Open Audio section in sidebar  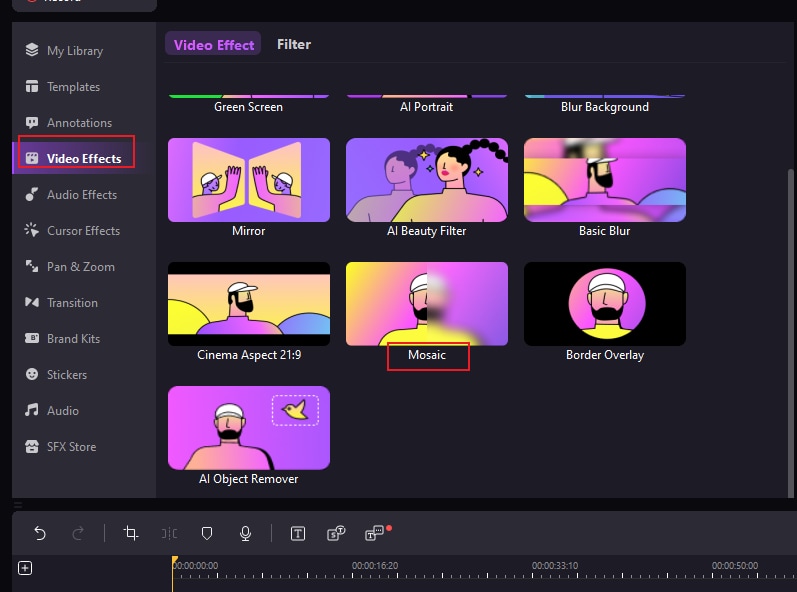84,411
